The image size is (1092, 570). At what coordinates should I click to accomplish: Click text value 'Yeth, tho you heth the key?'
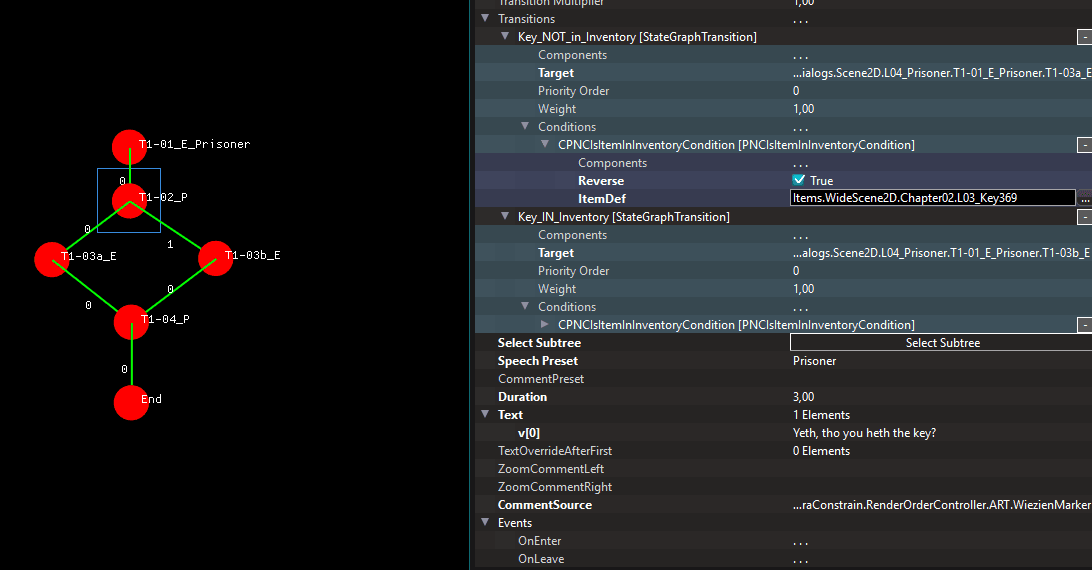pos(864,433)
